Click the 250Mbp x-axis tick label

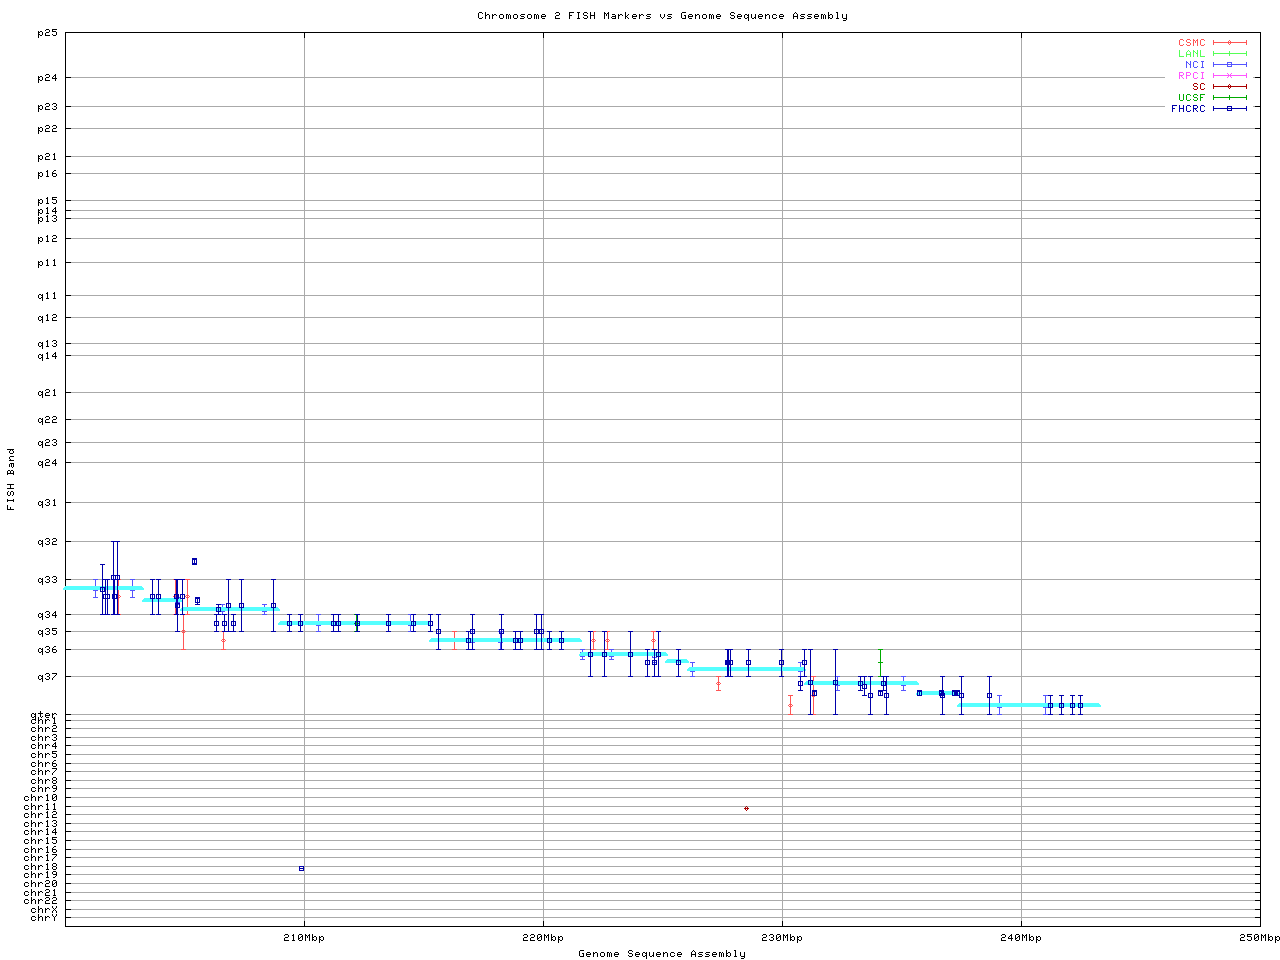1259,938
